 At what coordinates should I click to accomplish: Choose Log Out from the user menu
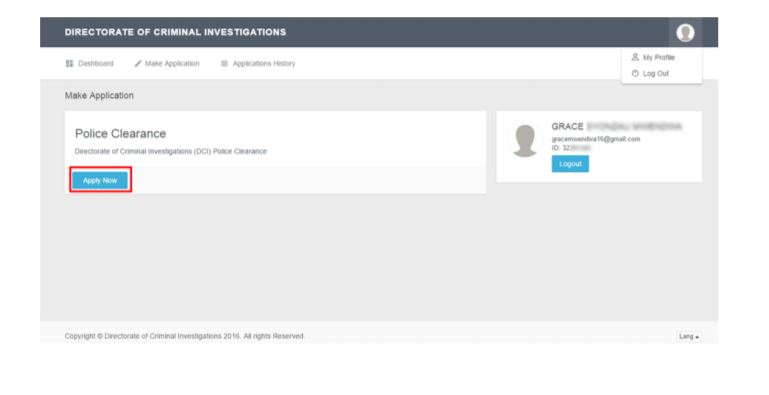coord(650,74)
